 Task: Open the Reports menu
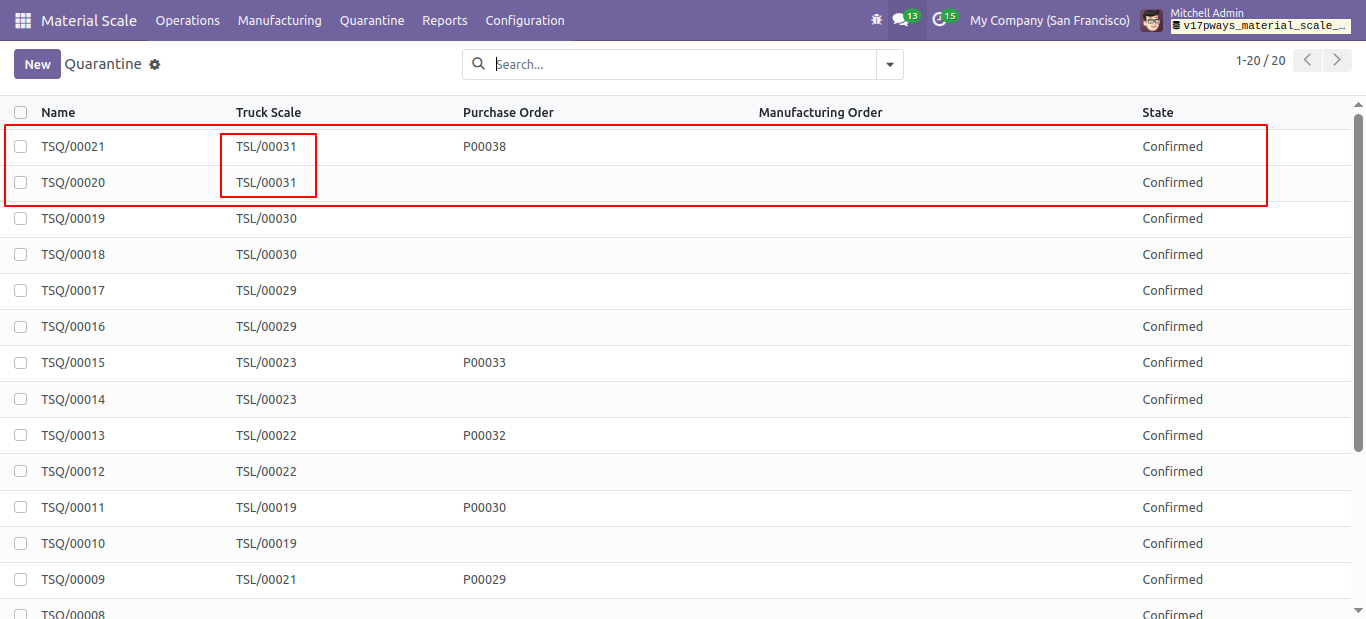click(445, 20)
